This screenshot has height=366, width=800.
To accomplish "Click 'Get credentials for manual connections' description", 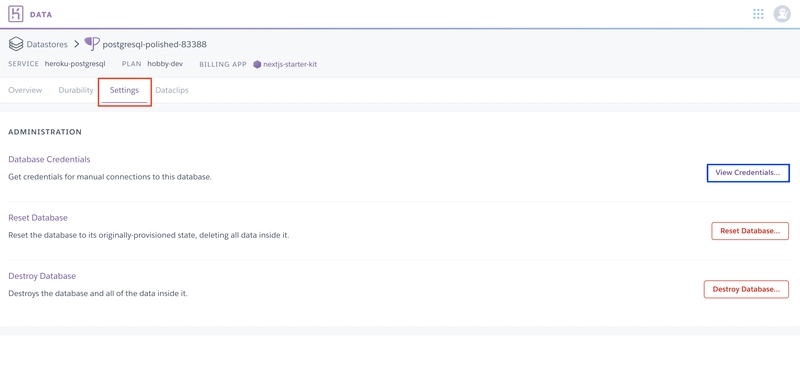I will coord(110,177).
